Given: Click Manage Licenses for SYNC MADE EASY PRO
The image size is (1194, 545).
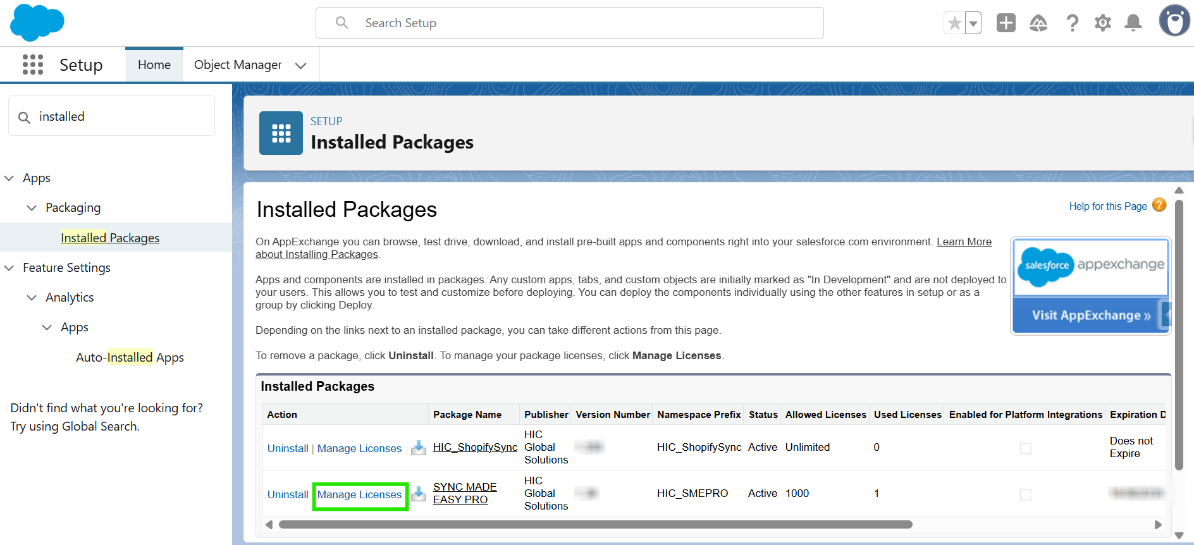Looking at the screenshot, I should pos(359,495).
